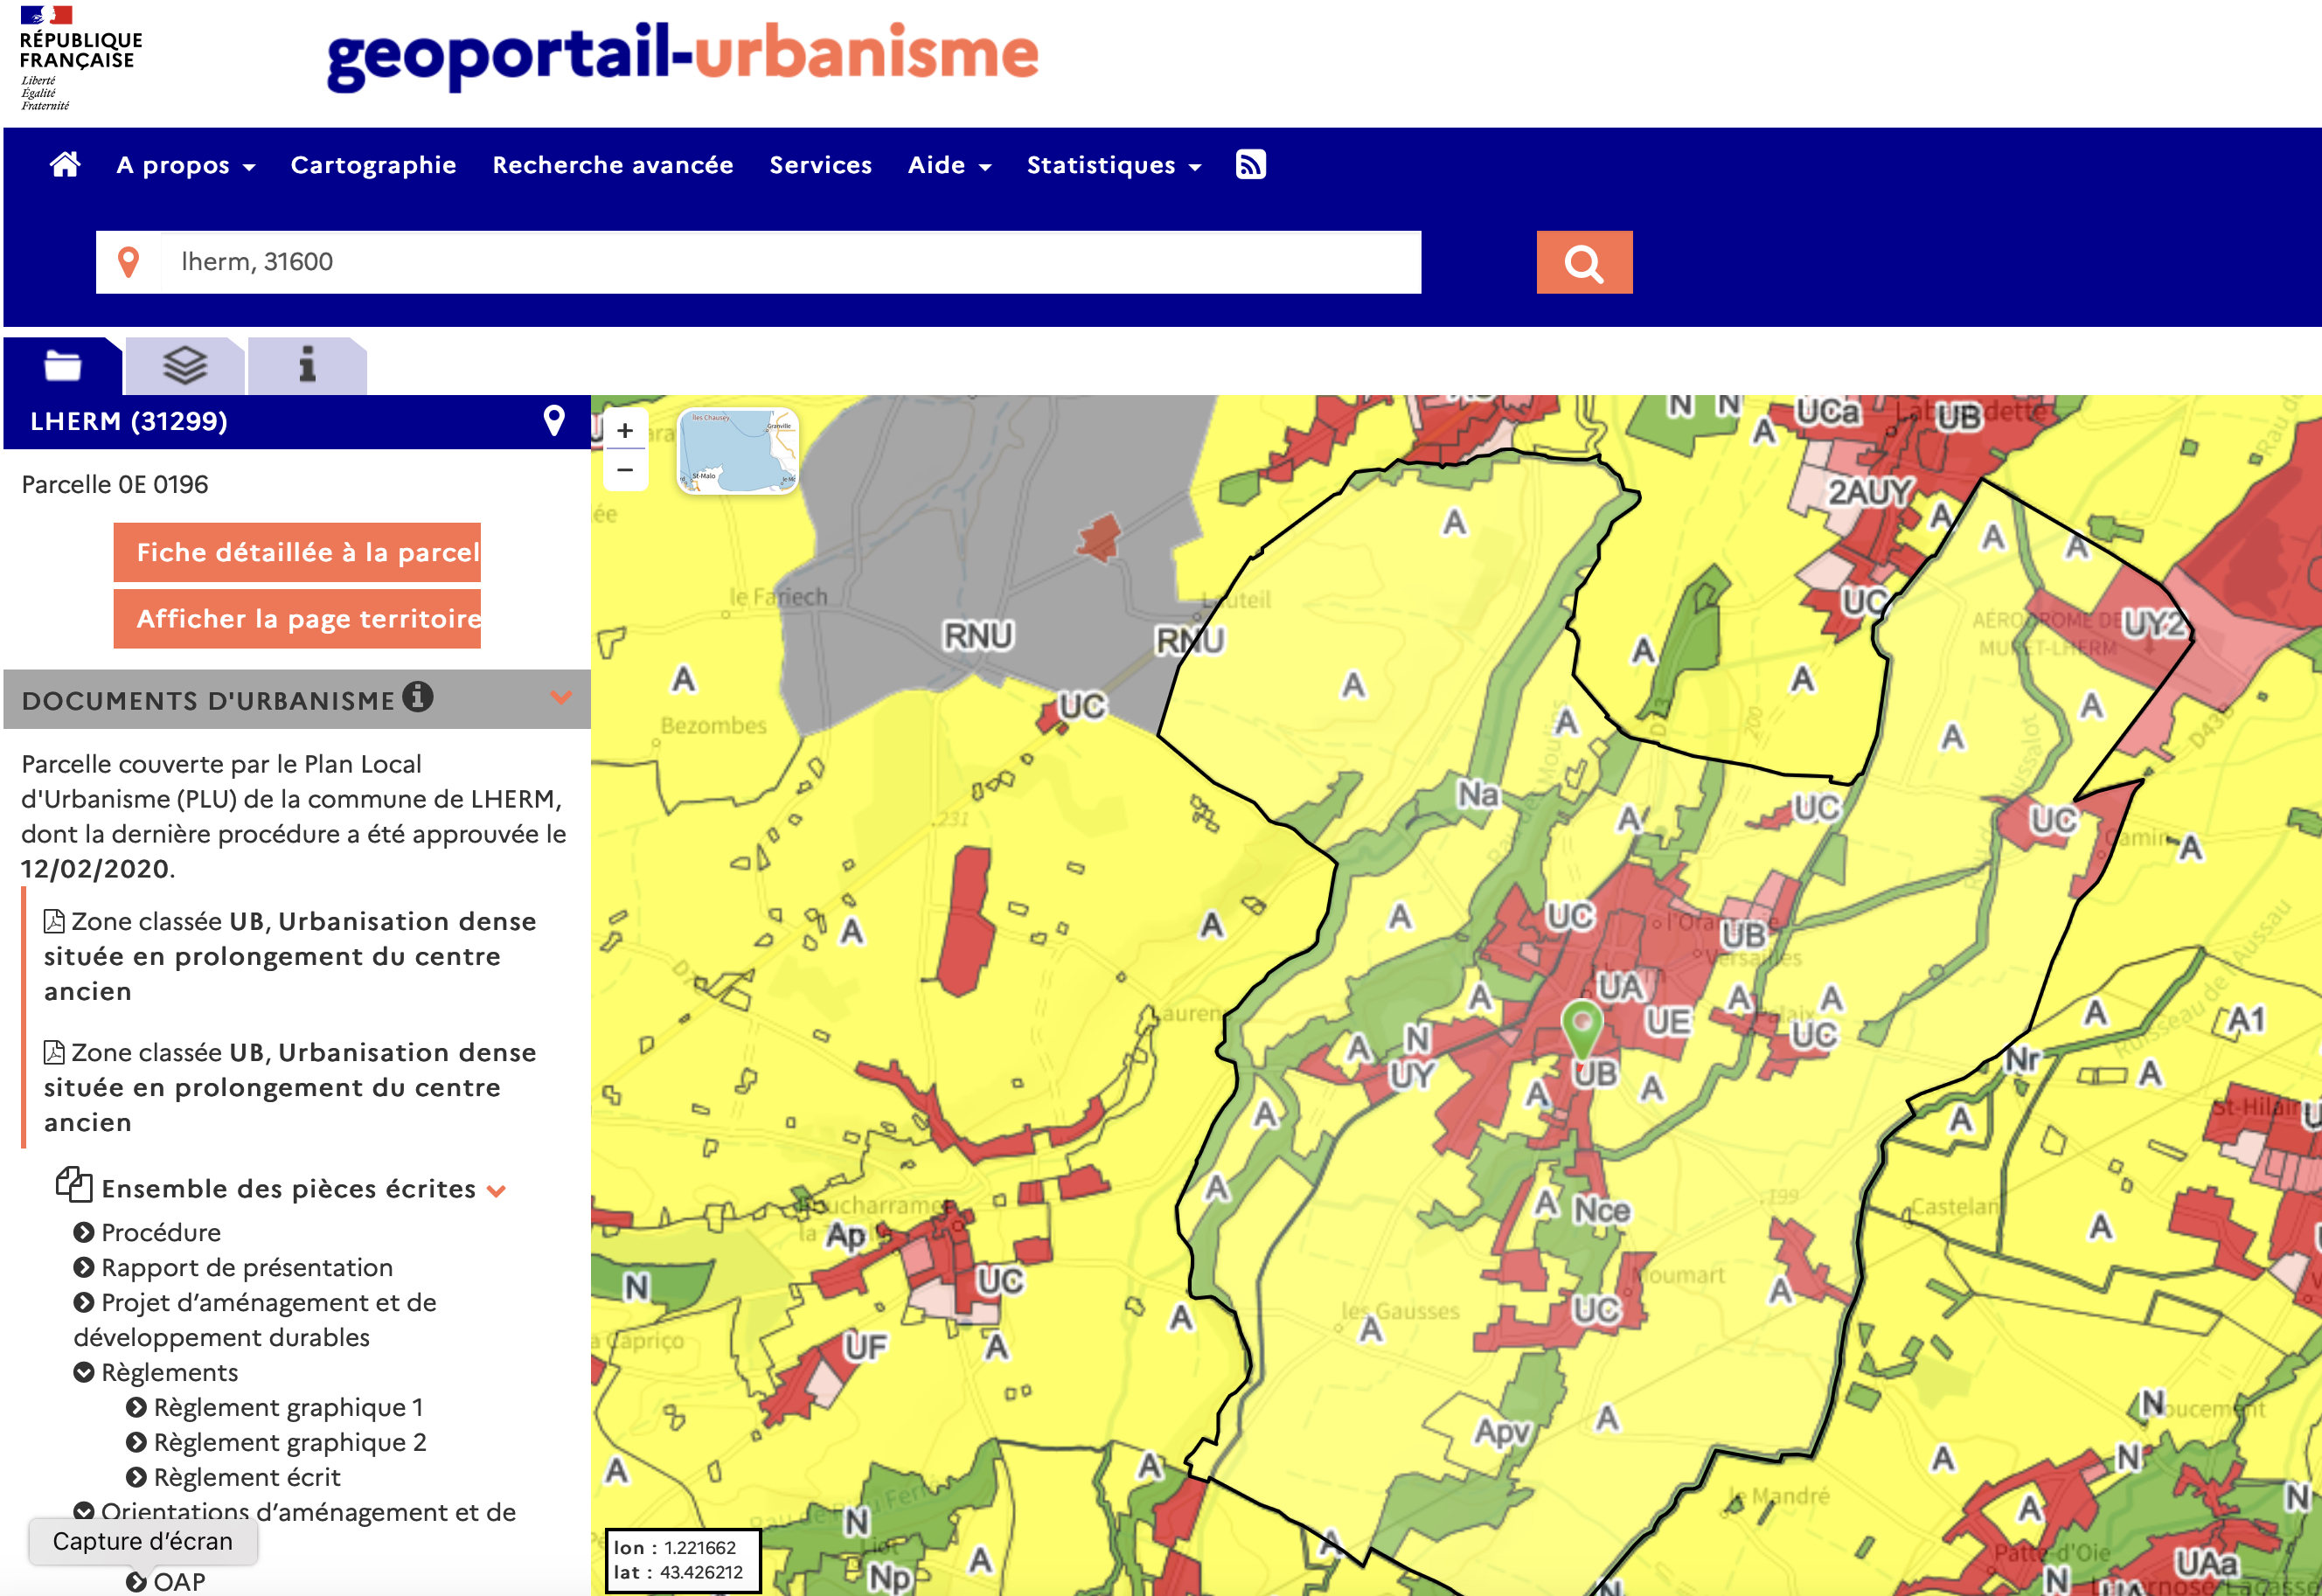The width and height of the screenshot is (2322, 1596).
Task: Open the A propos dropdown menu
Action: click(185, 165)
